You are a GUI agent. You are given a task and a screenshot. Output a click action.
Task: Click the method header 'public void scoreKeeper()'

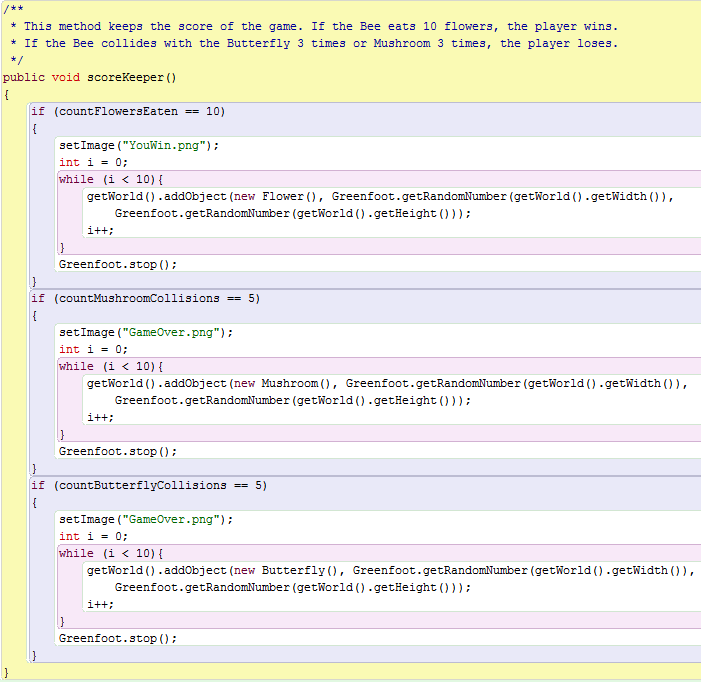click(x=89, y=78)
